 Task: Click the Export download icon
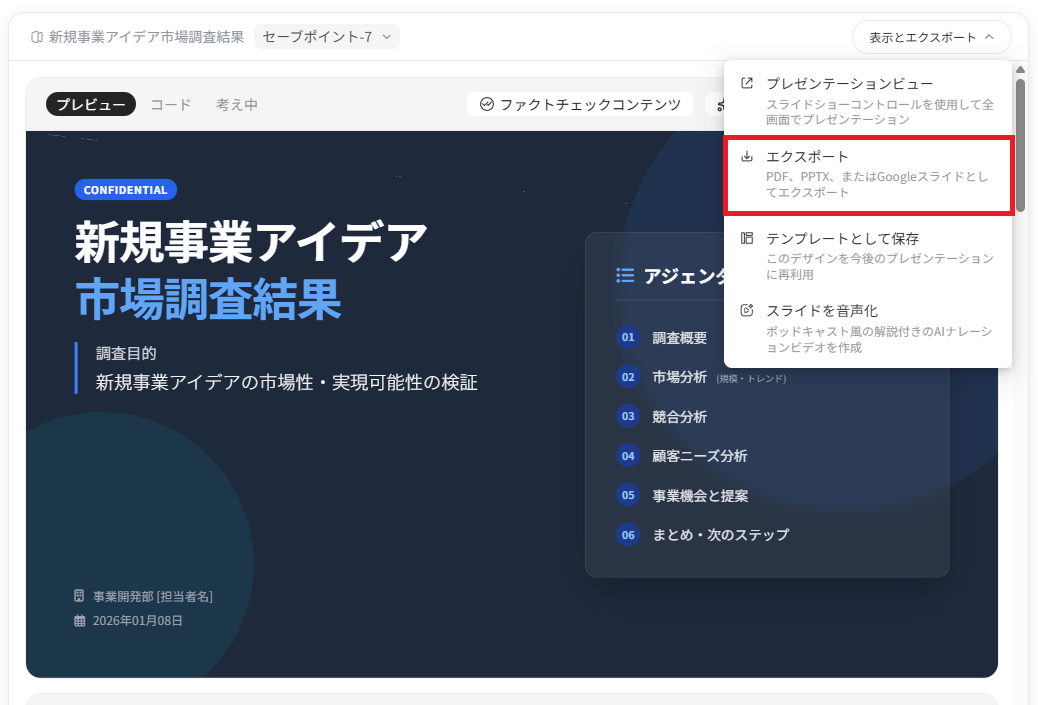746,157
